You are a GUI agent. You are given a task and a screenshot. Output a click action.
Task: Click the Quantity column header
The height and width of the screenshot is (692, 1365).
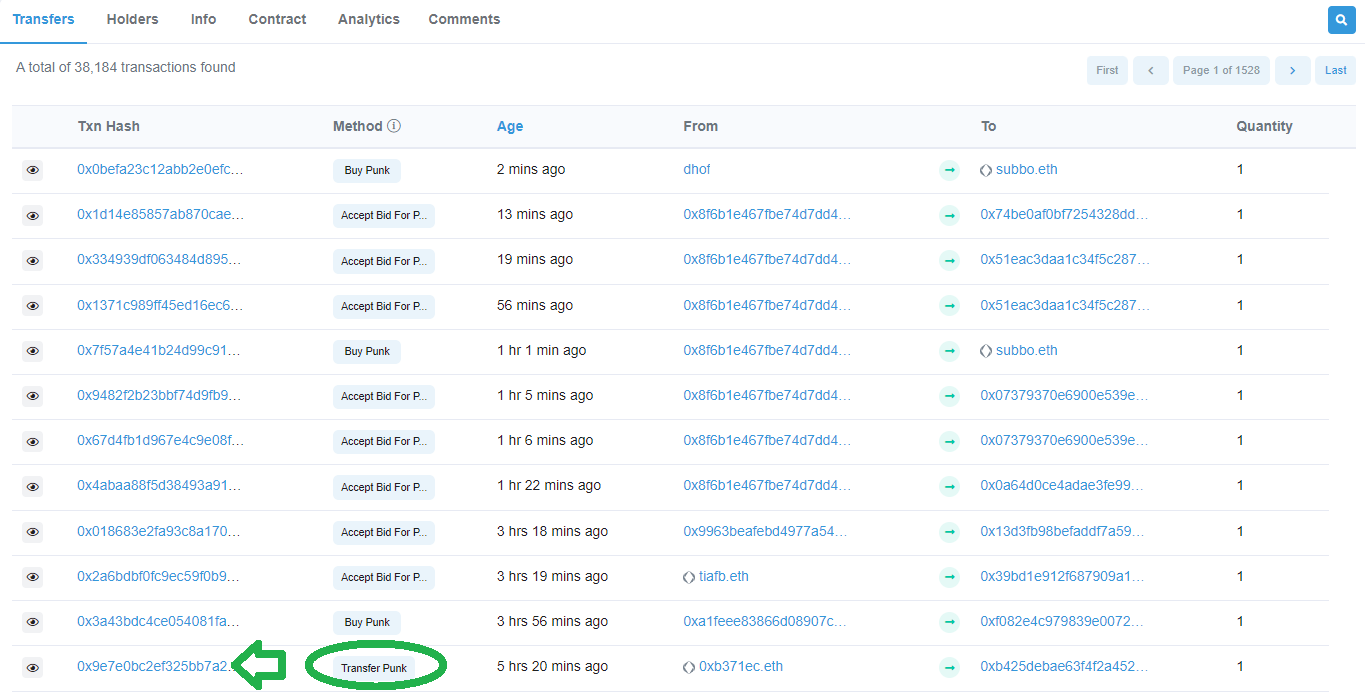[x=1264, y=126]
